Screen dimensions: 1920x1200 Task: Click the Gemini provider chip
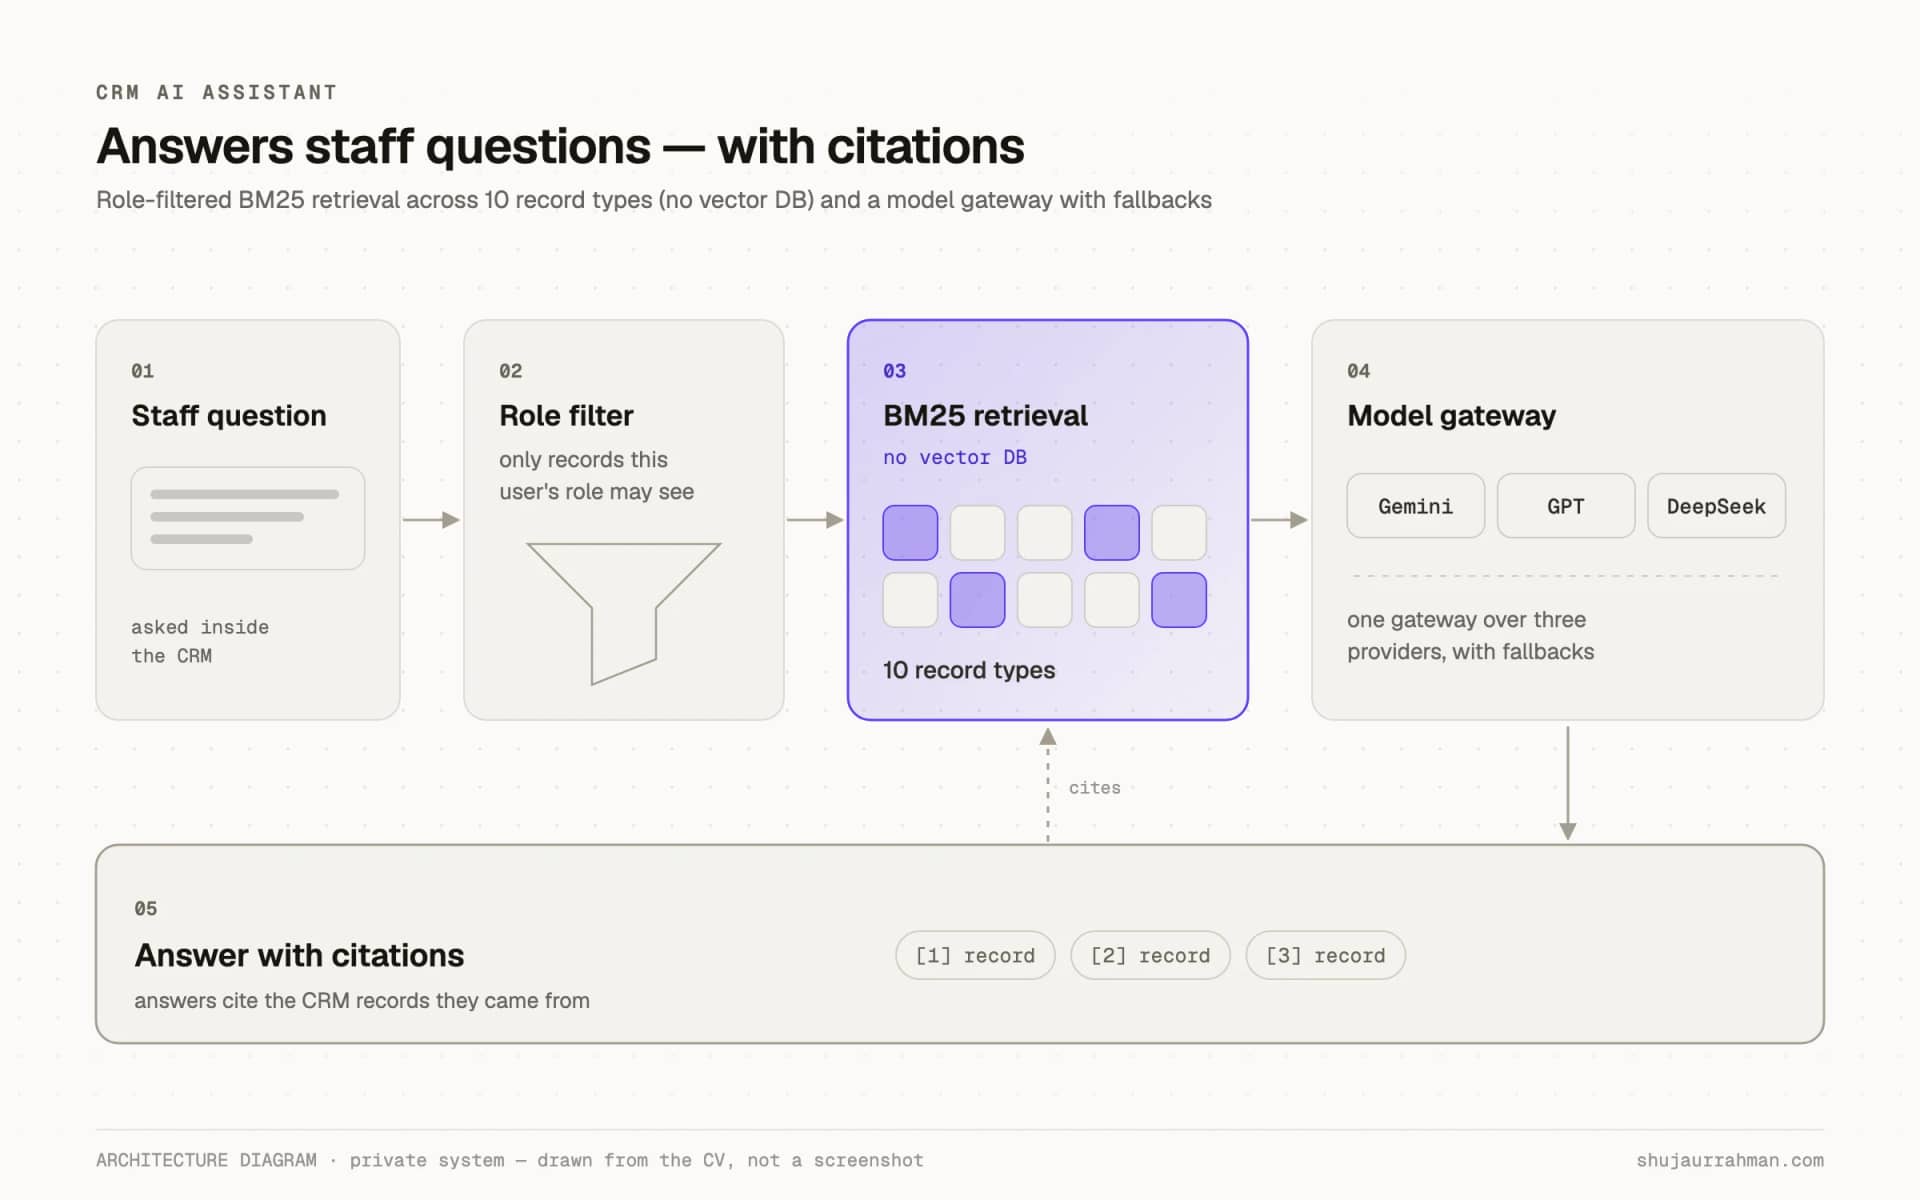point(1415,506)
